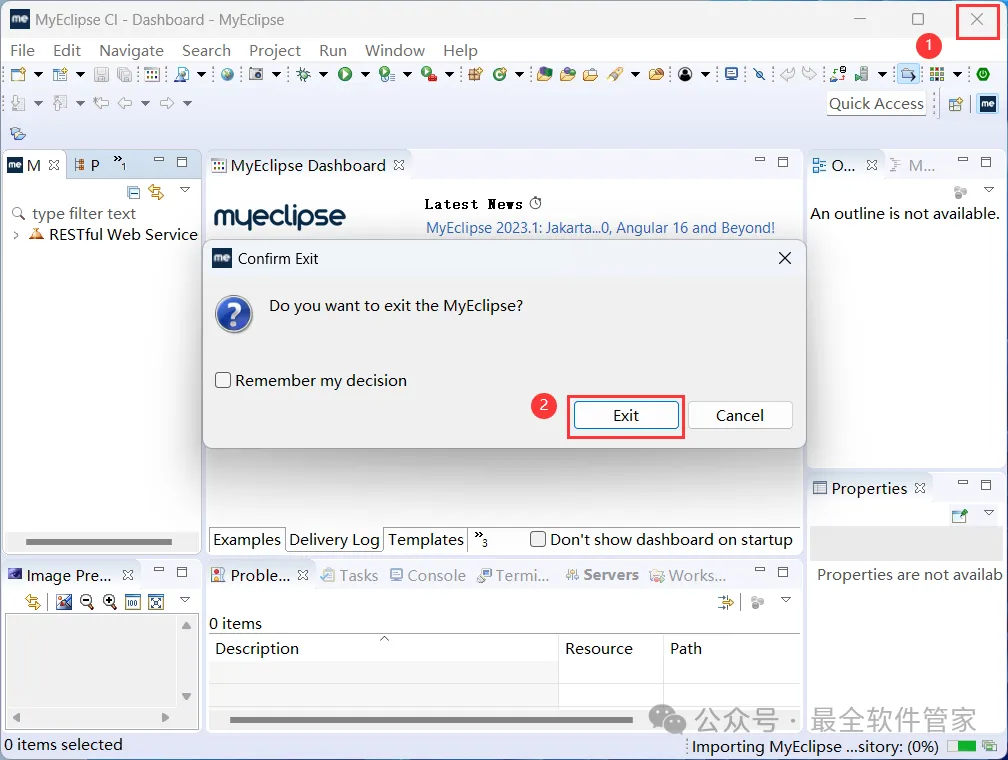1008x760 pixels.
Task: Click the Zoom In magnifier in Image Preview
Action: [x=110, y=602]
